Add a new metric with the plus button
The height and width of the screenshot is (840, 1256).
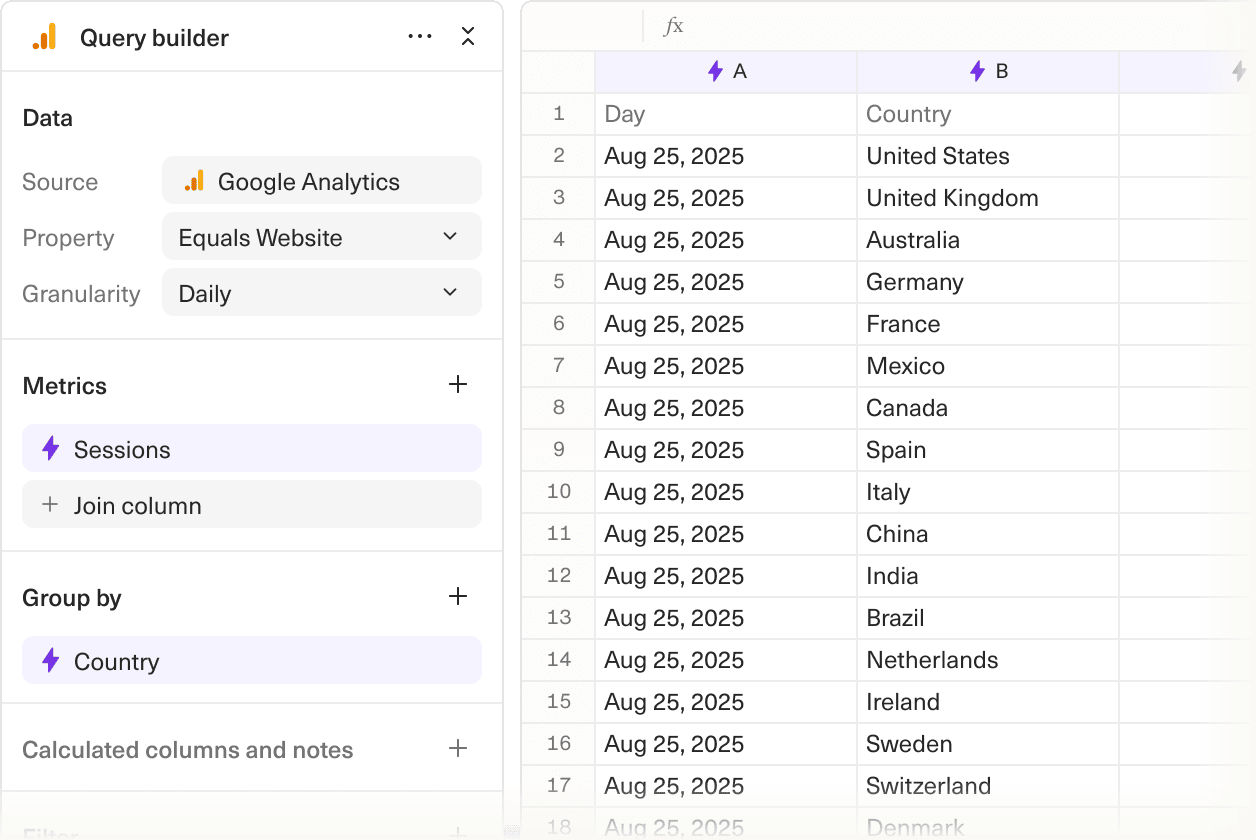pos(458,384)
